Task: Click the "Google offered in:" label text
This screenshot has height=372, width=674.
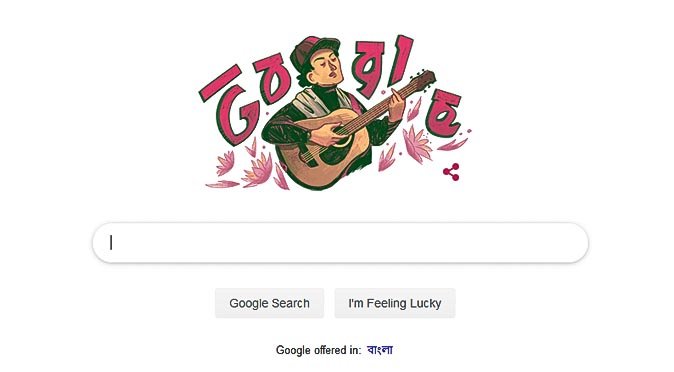Action: pyautogui.click(x=319, y=350)
